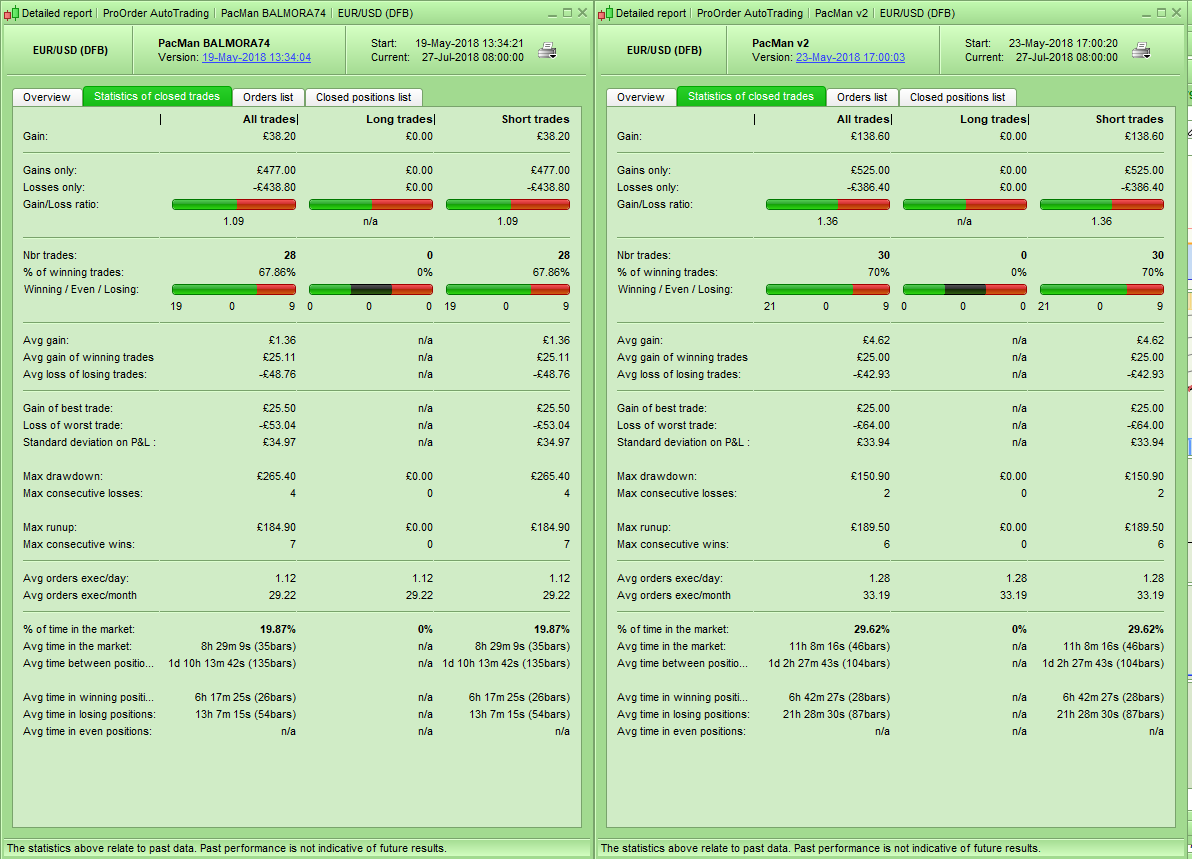Image resolution: width=1192 pixels, height=859 pixels.
Task: Click All trades Gain/Loss ratio bar in BALMORA74
Action: pos(234,204)
